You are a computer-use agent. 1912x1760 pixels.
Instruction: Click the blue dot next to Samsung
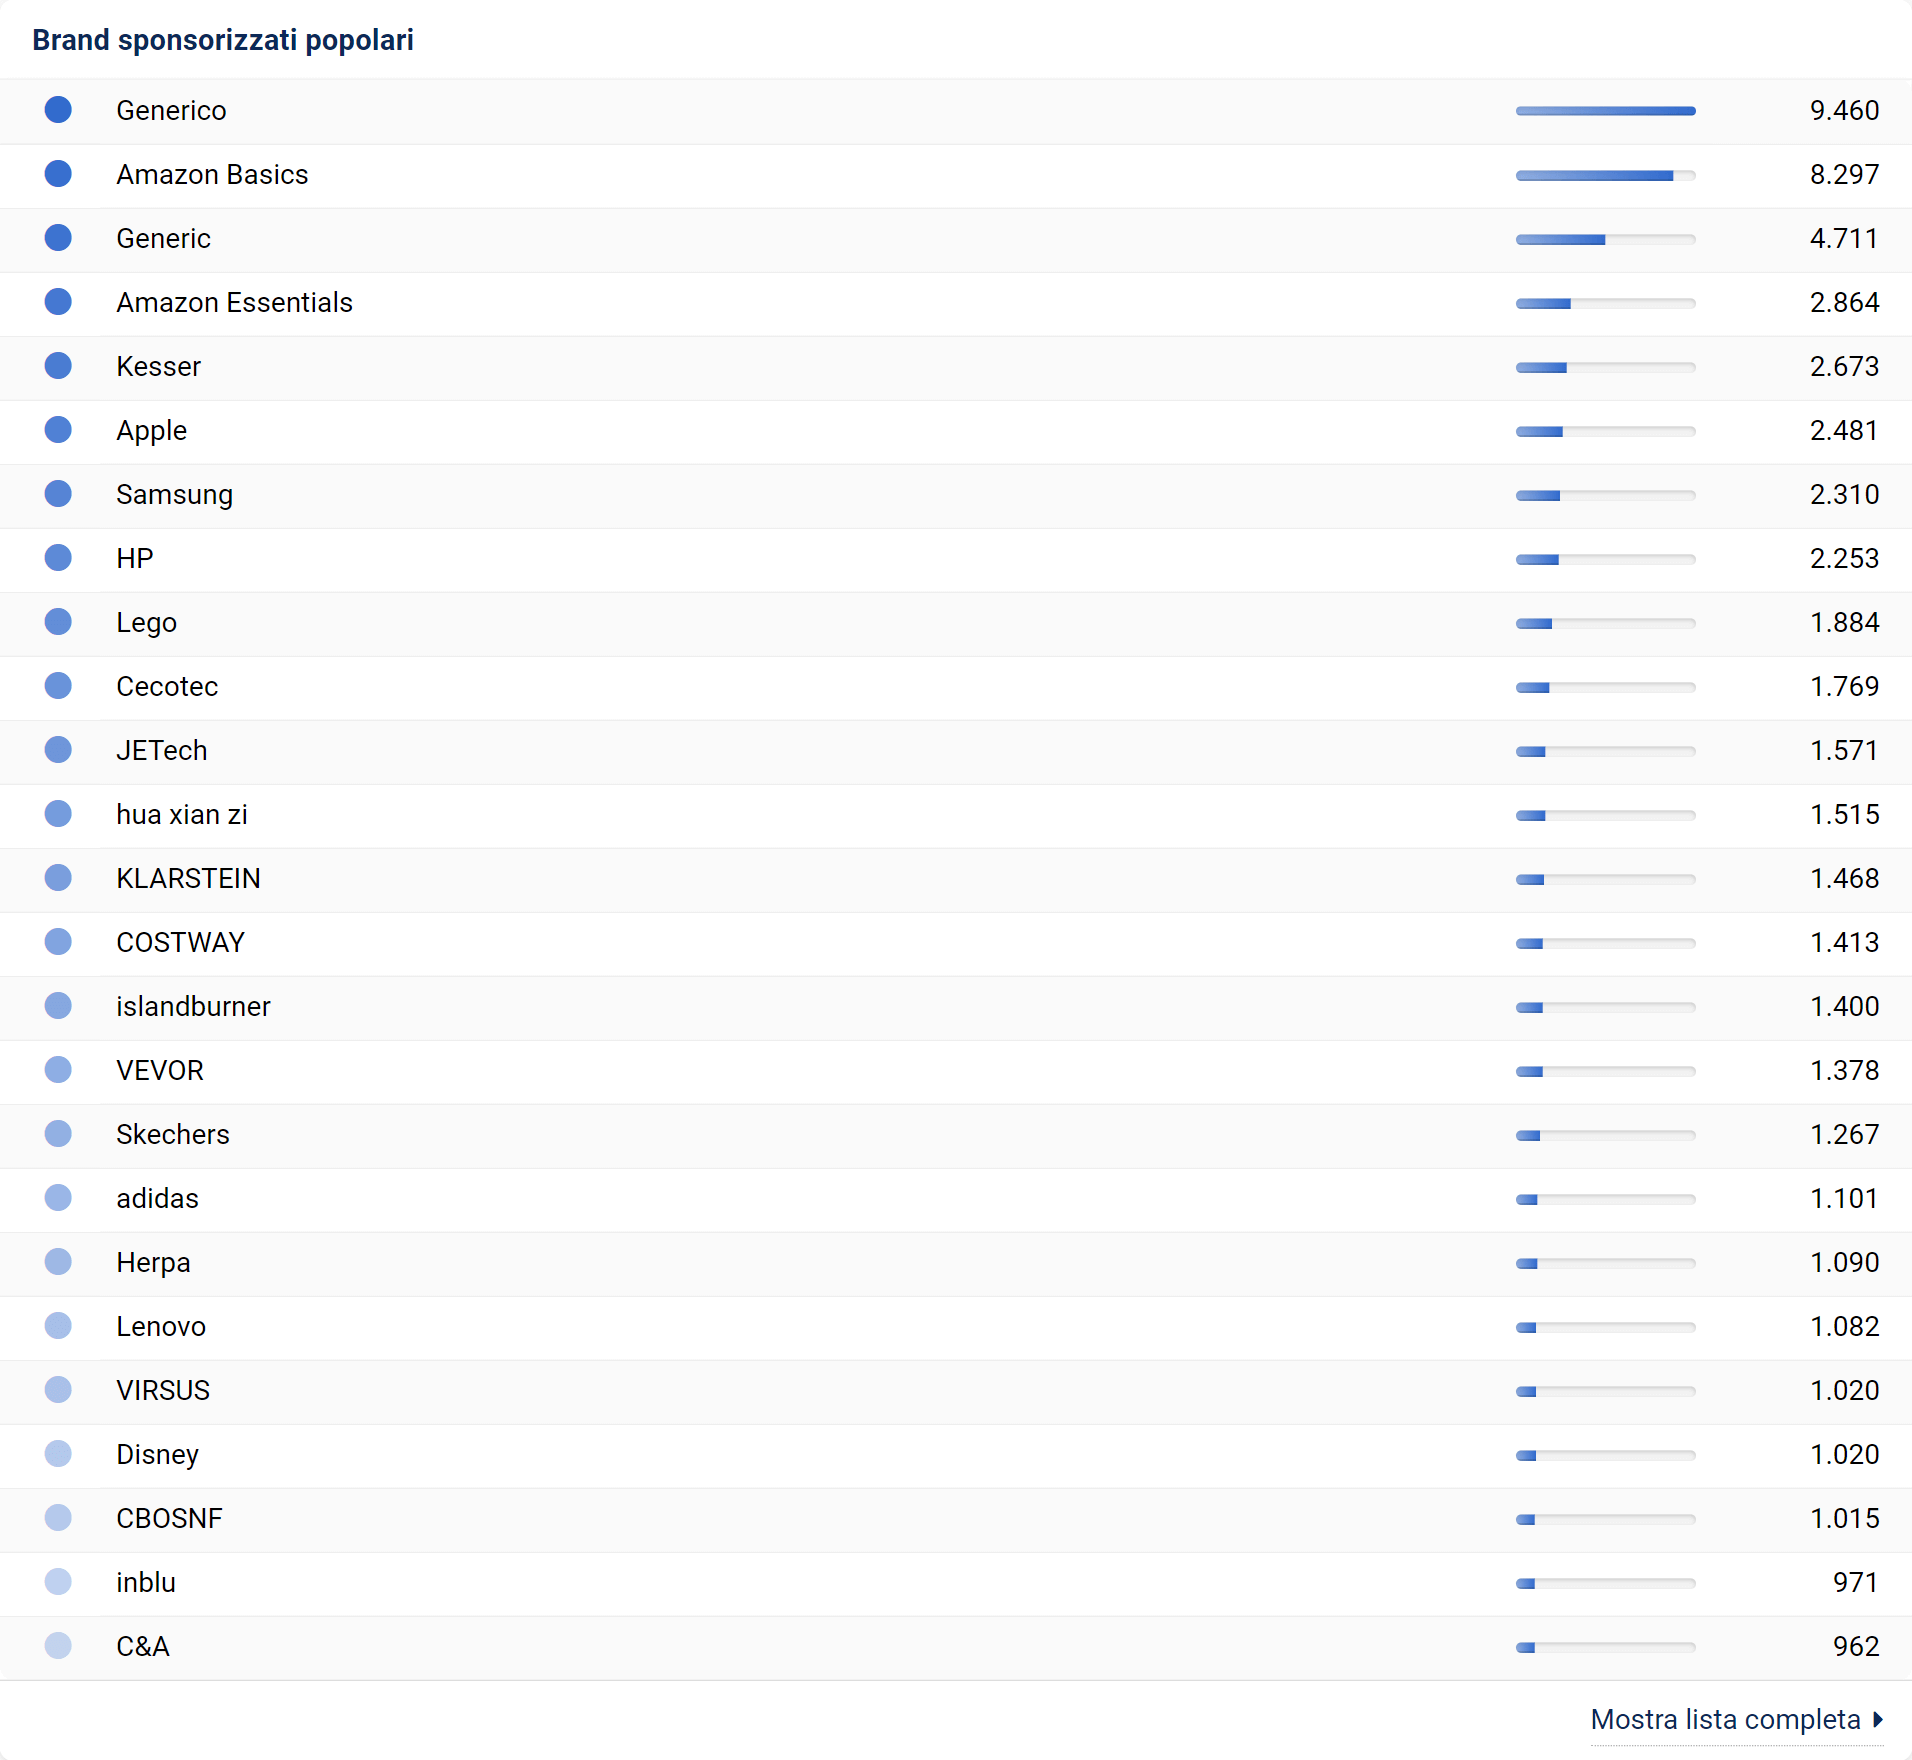point(58,494)
